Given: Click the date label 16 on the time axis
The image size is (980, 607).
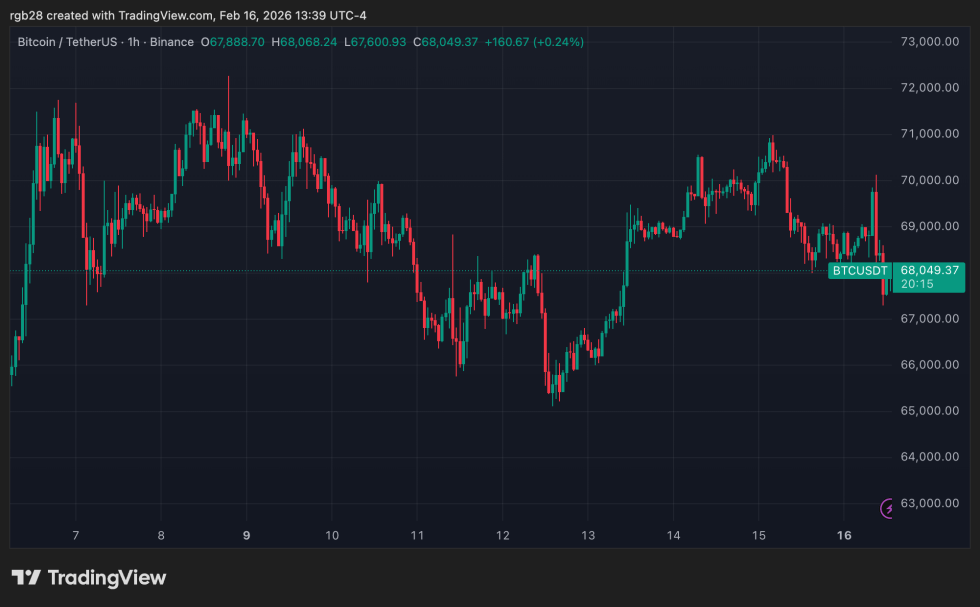Looking at the screenshot, I should coord(843,536).
